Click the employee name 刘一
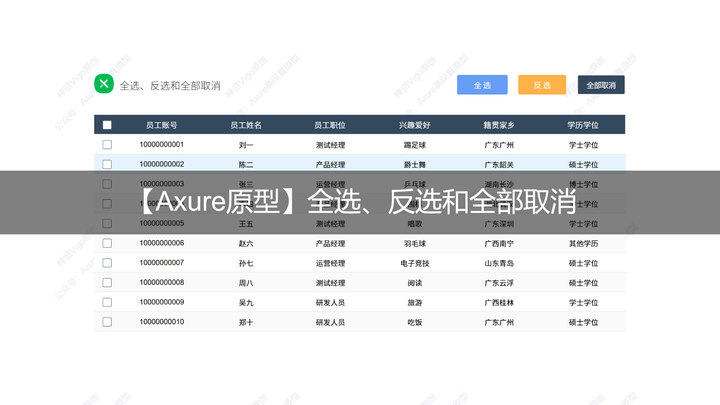This screenshot has height=405, width=720. 246,145
